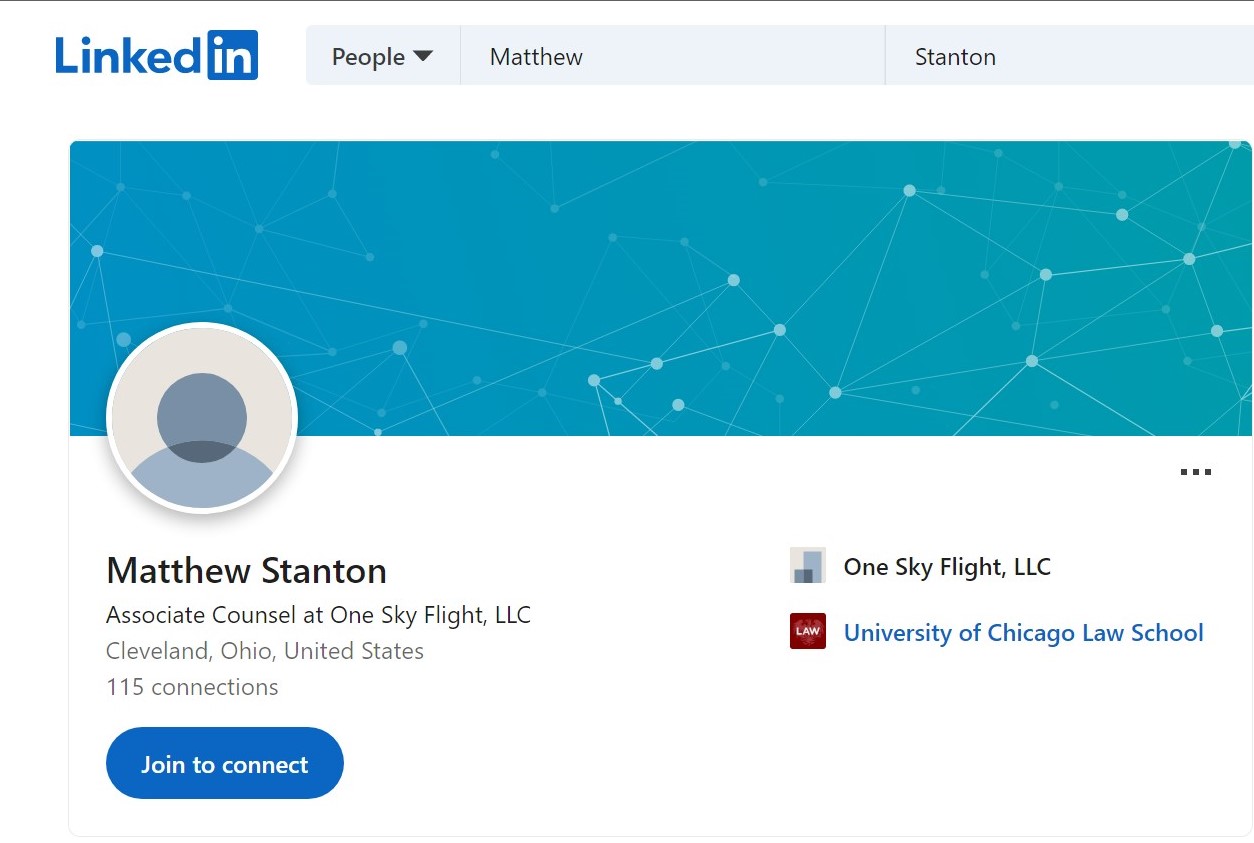This screenshot has height=843, width=1254.
Task: Click the One Sky Flight, LLC company name
Action: click(947, 567)
